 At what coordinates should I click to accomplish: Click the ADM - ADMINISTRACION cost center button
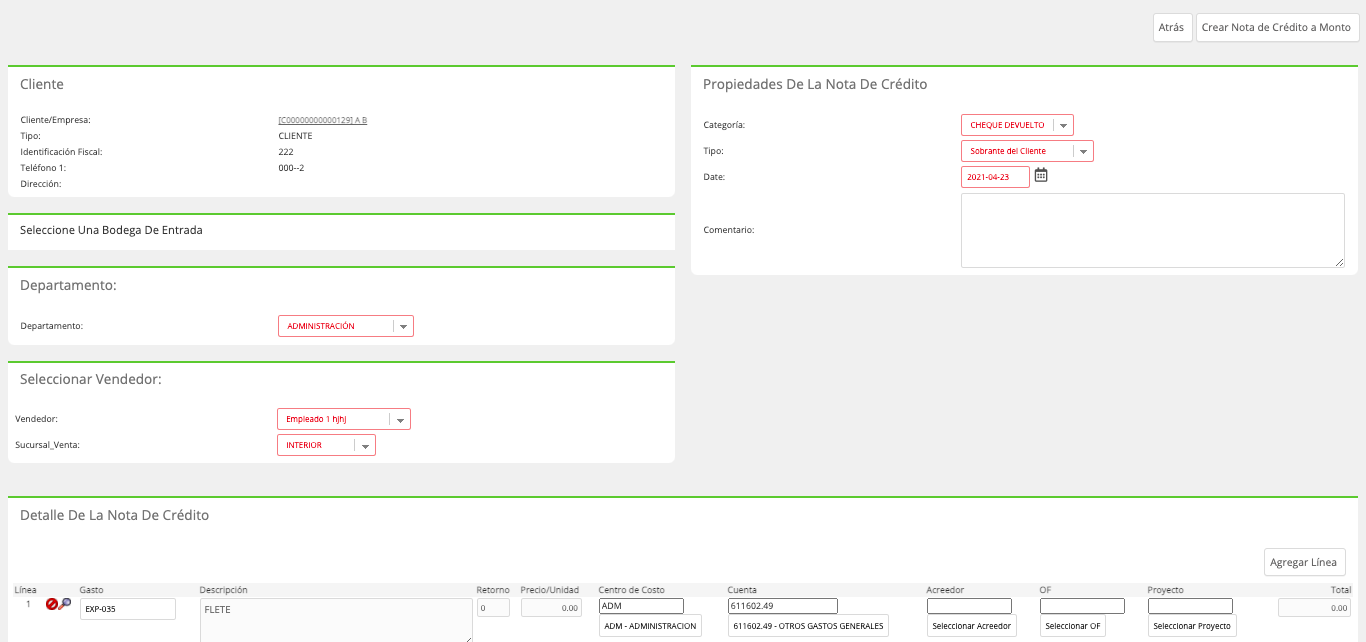click(650, 626)
